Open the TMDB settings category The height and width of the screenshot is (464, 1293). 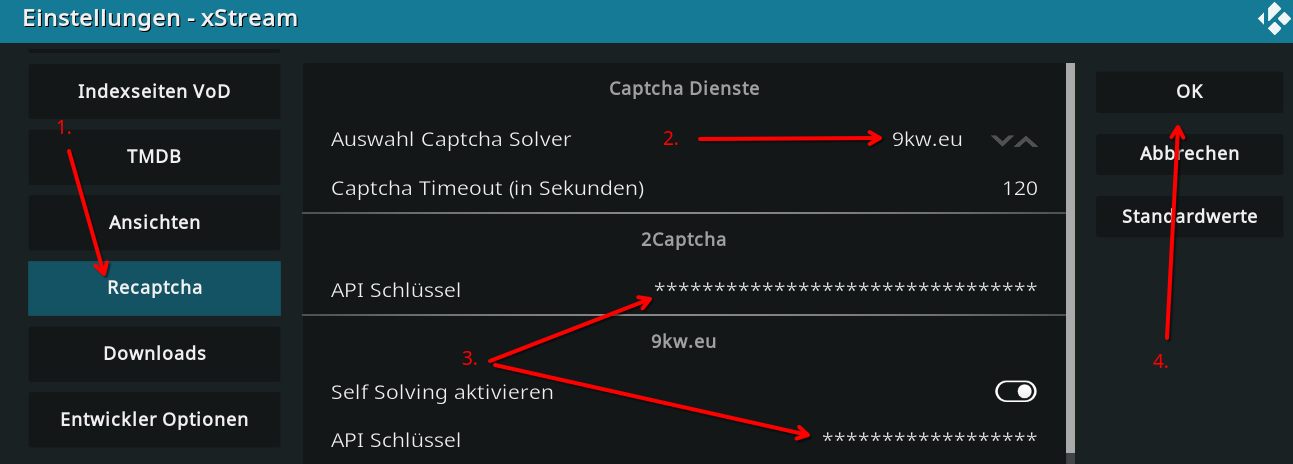[154, 157]
